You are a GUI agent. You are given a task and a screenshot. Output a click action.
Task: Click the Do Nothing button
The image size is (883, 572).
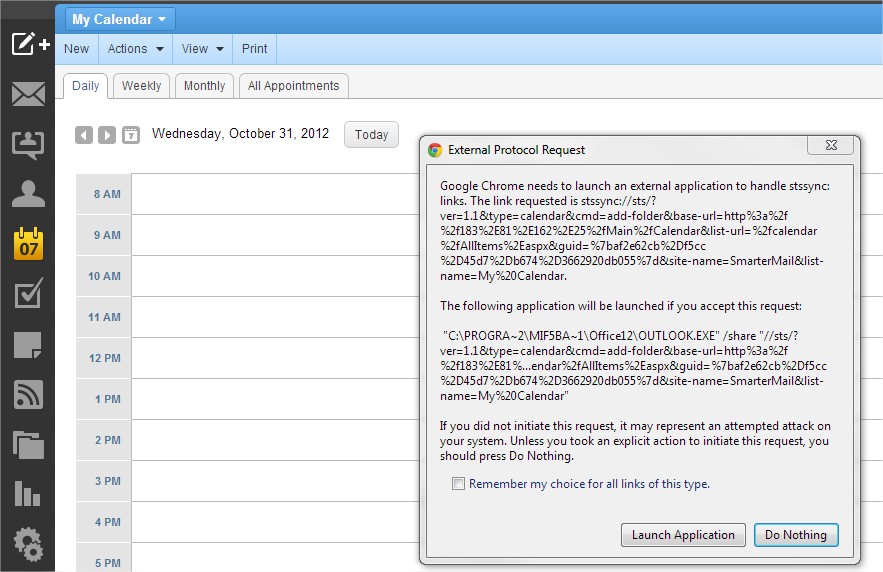tap(796, 535)
